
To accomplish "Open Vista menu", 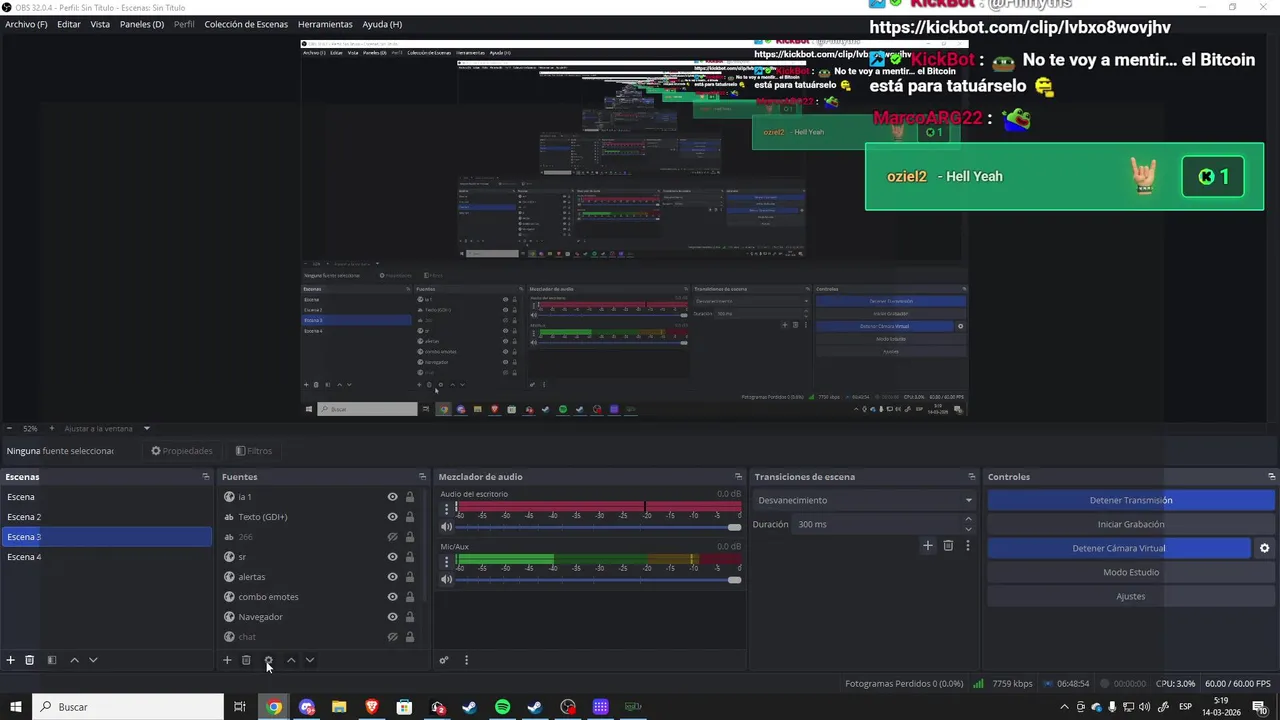I will pyautogui.click(x=100, y=24).
